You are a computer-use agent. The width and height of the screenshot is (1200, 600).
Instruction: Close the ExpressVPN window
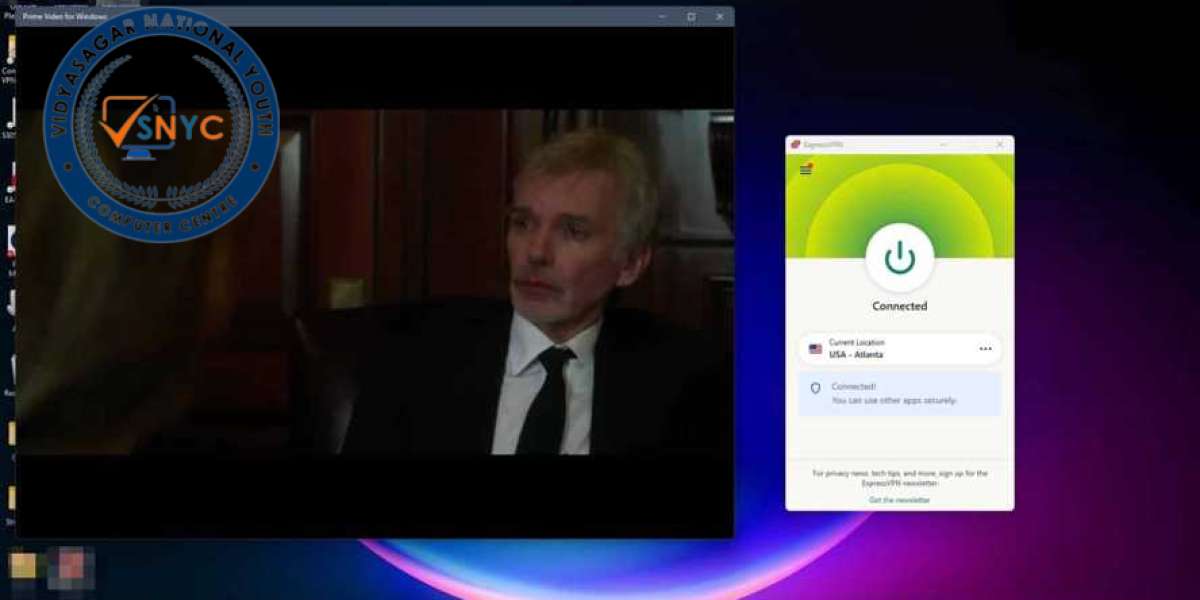click(1000, 144)
